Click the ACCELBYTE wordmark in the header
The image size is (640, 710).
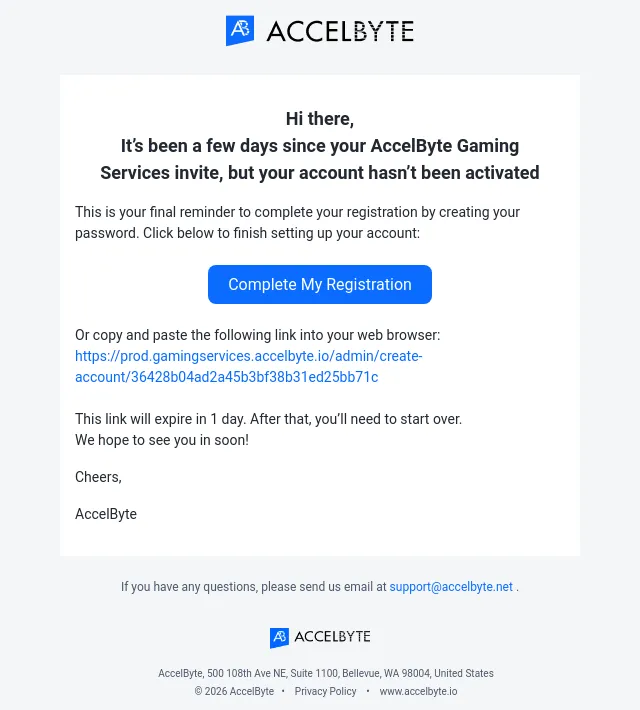[x=340, y=31]
